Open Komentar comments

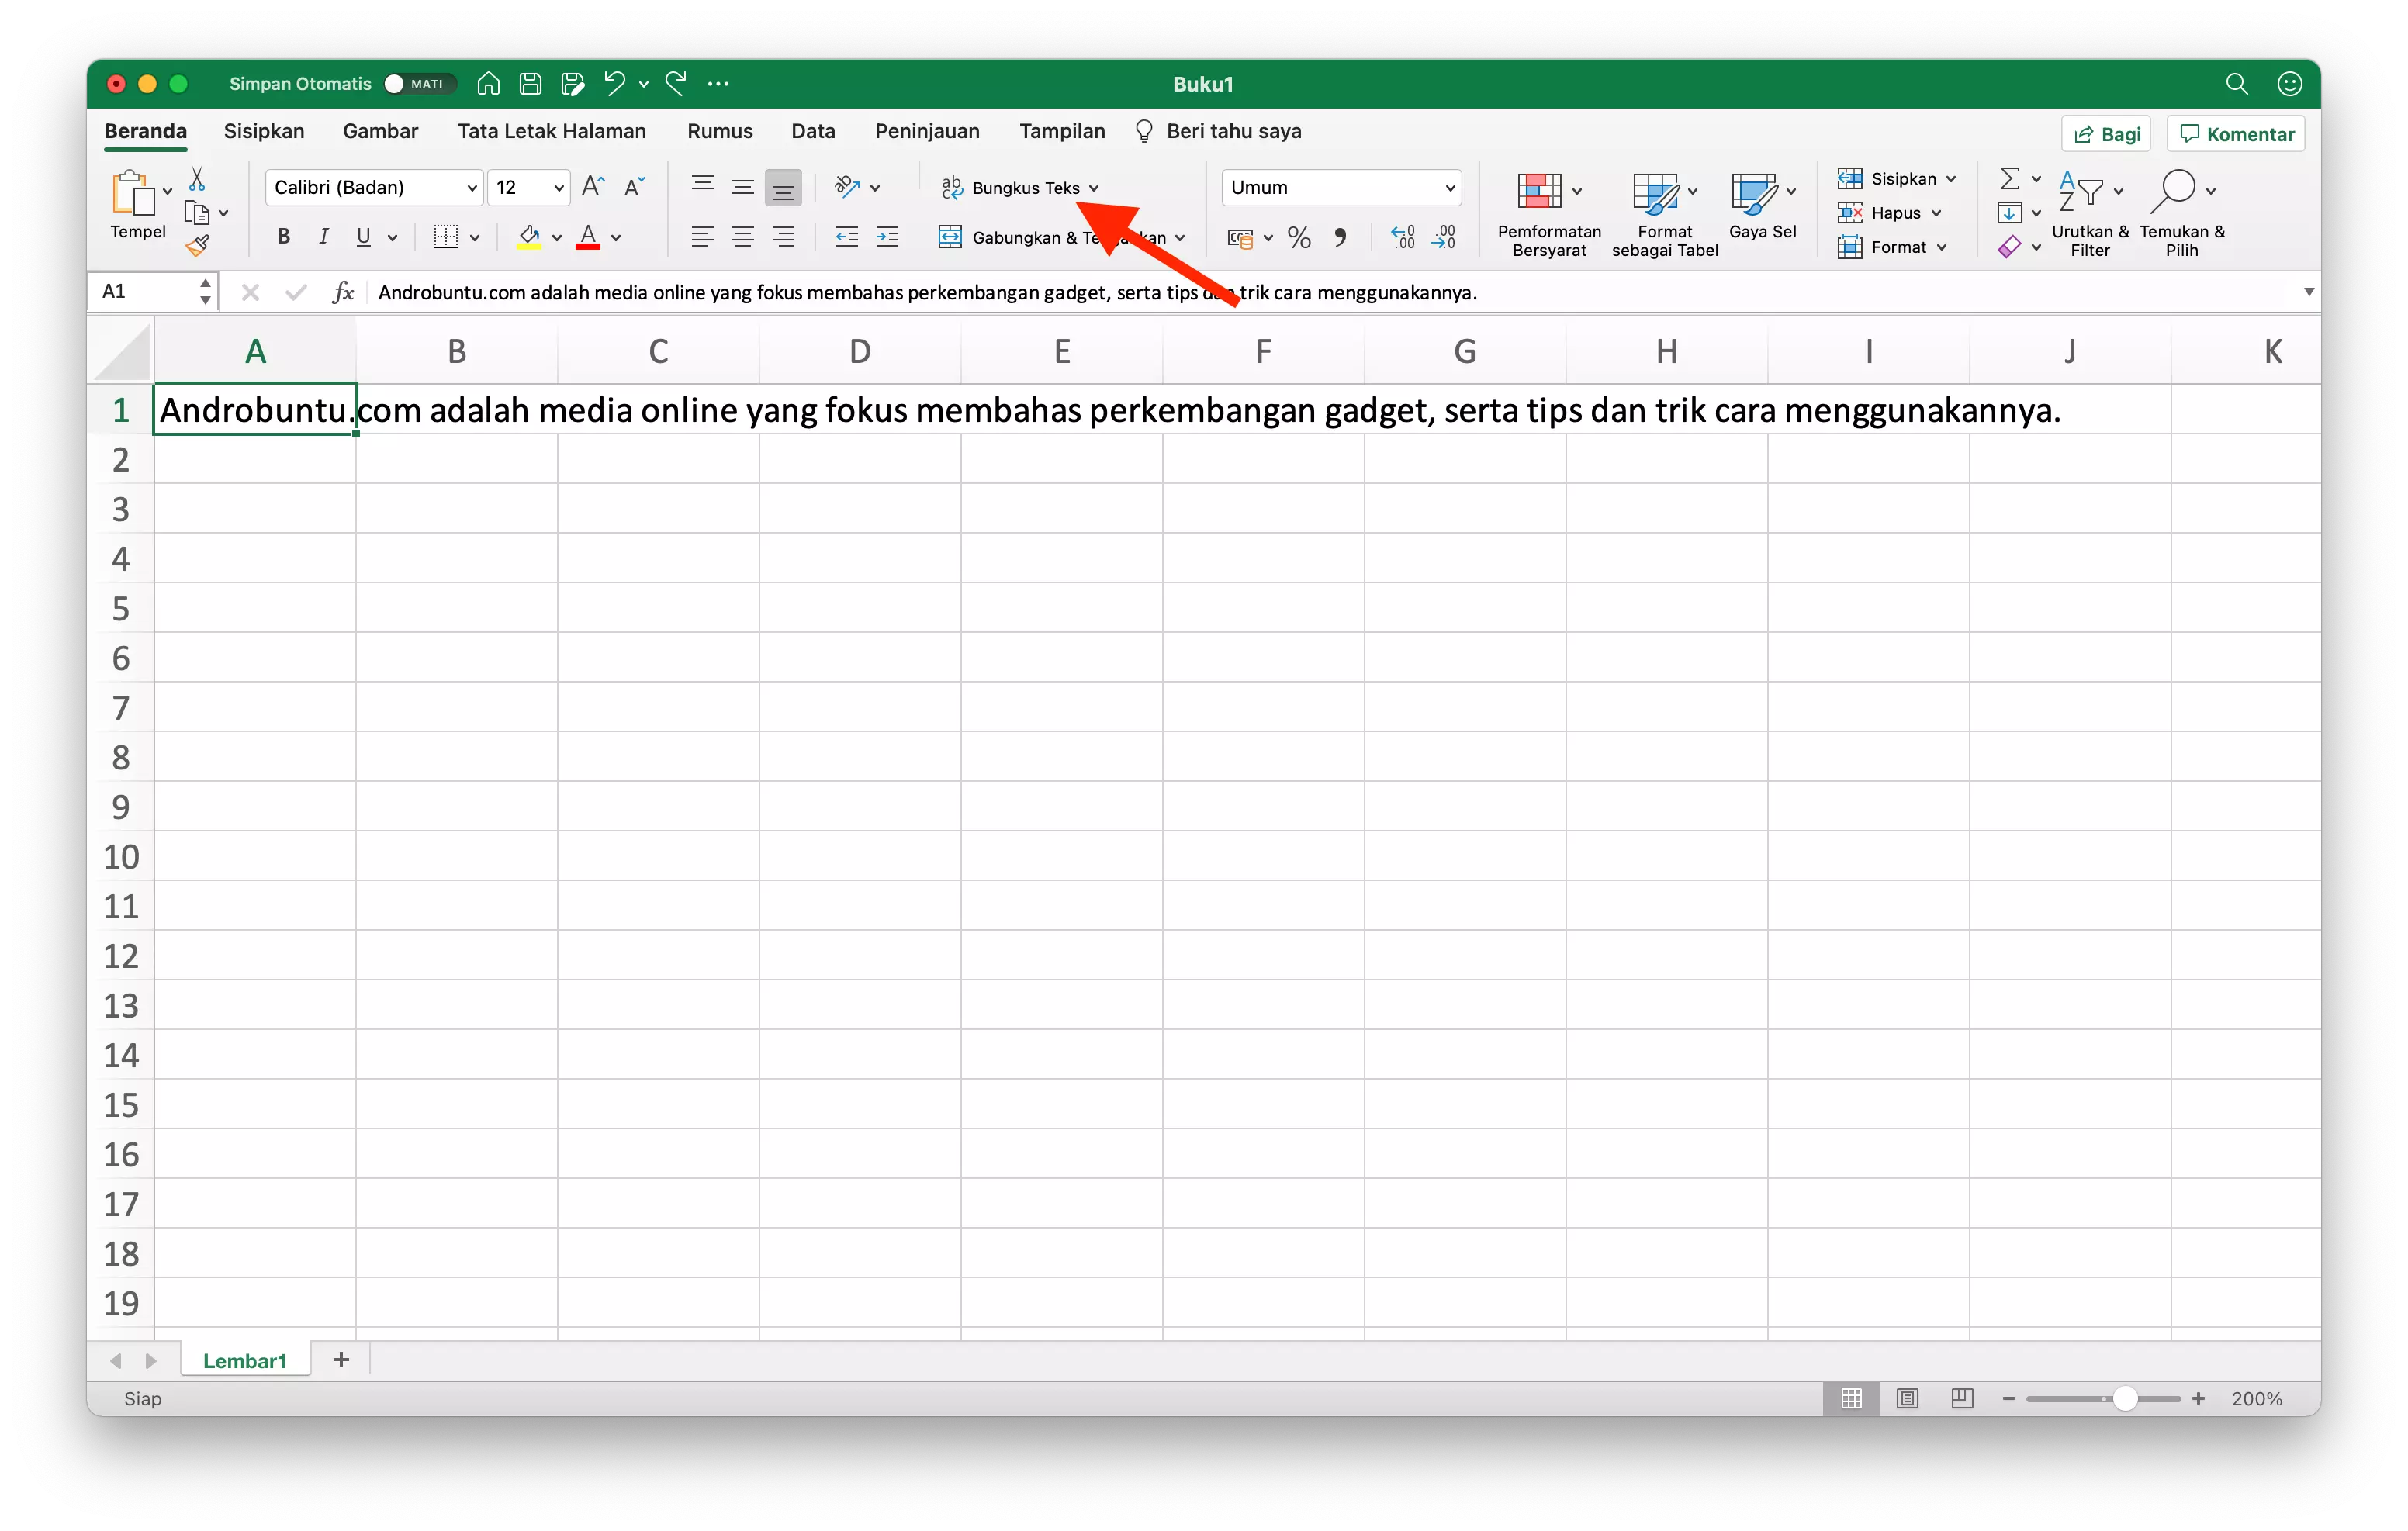[x=2235, y=133]
